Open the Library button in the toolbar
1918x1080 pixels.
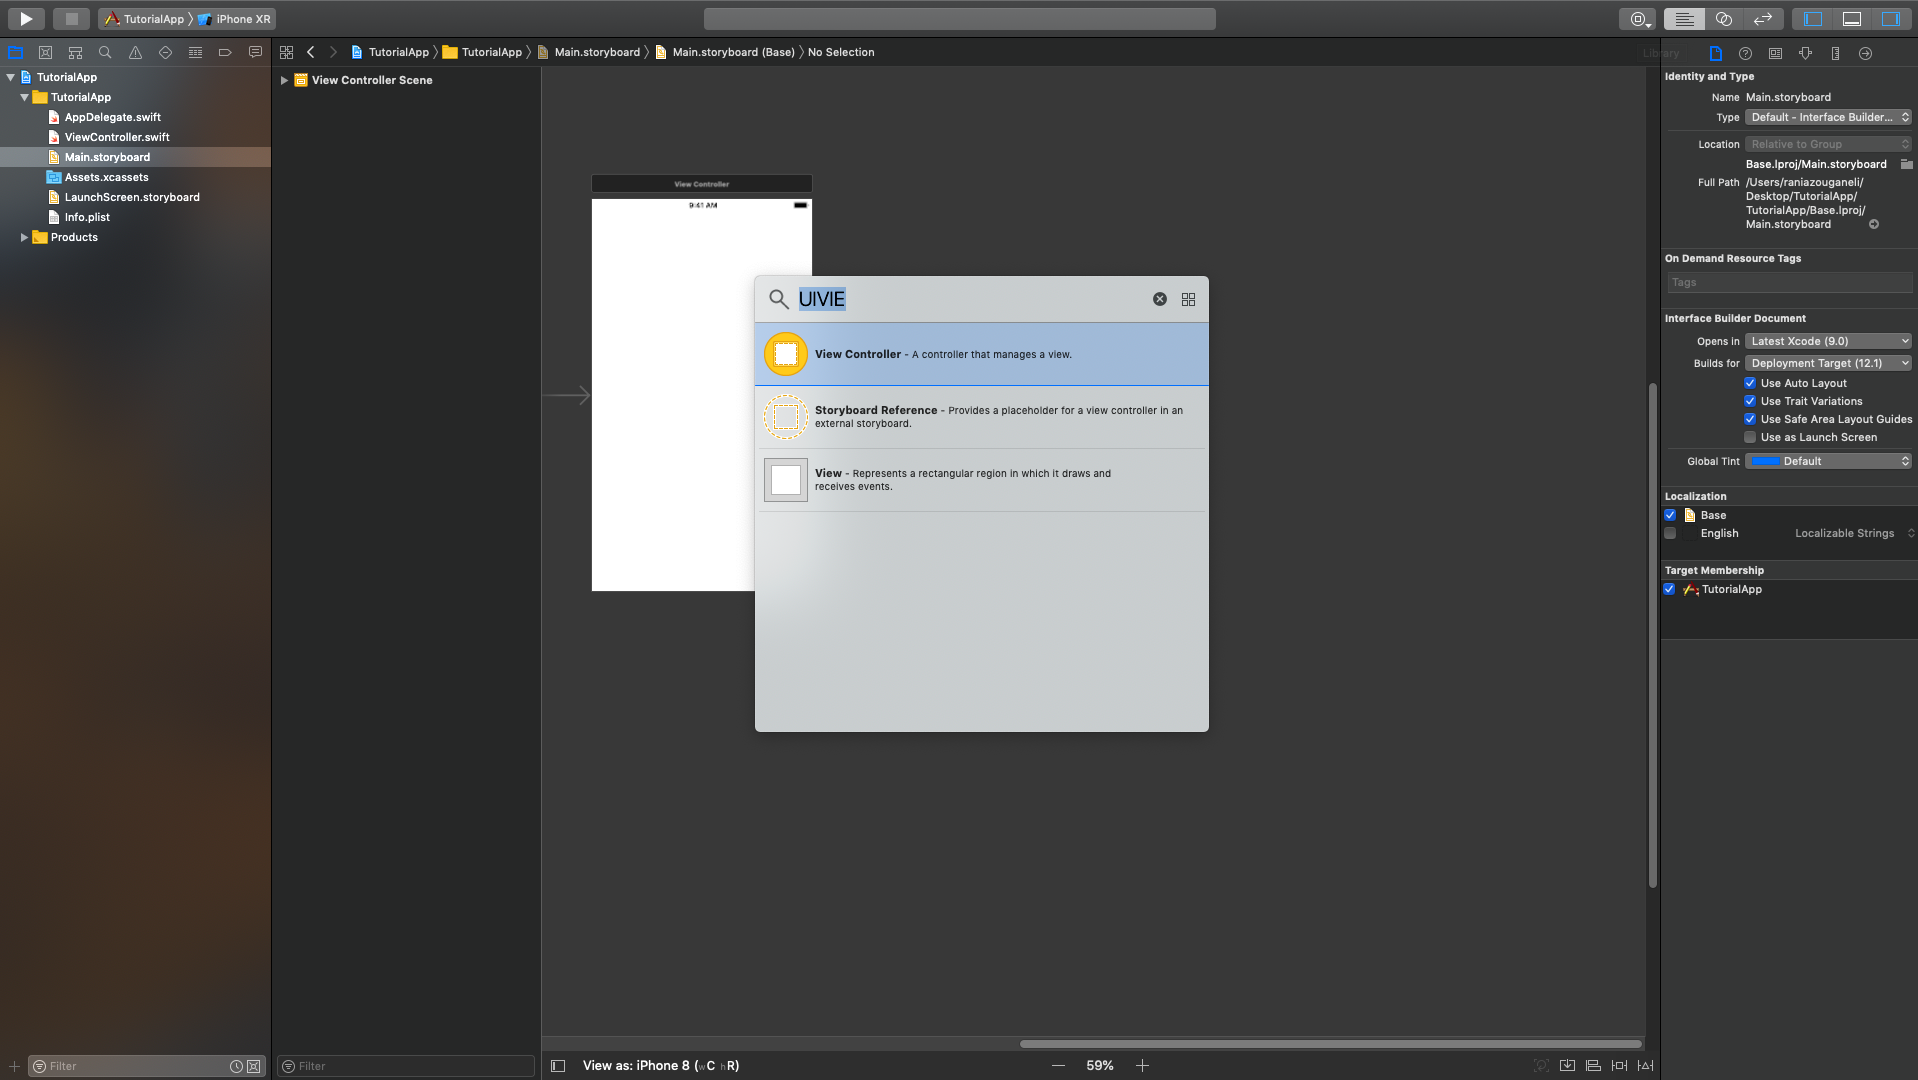coord(1637,18)
